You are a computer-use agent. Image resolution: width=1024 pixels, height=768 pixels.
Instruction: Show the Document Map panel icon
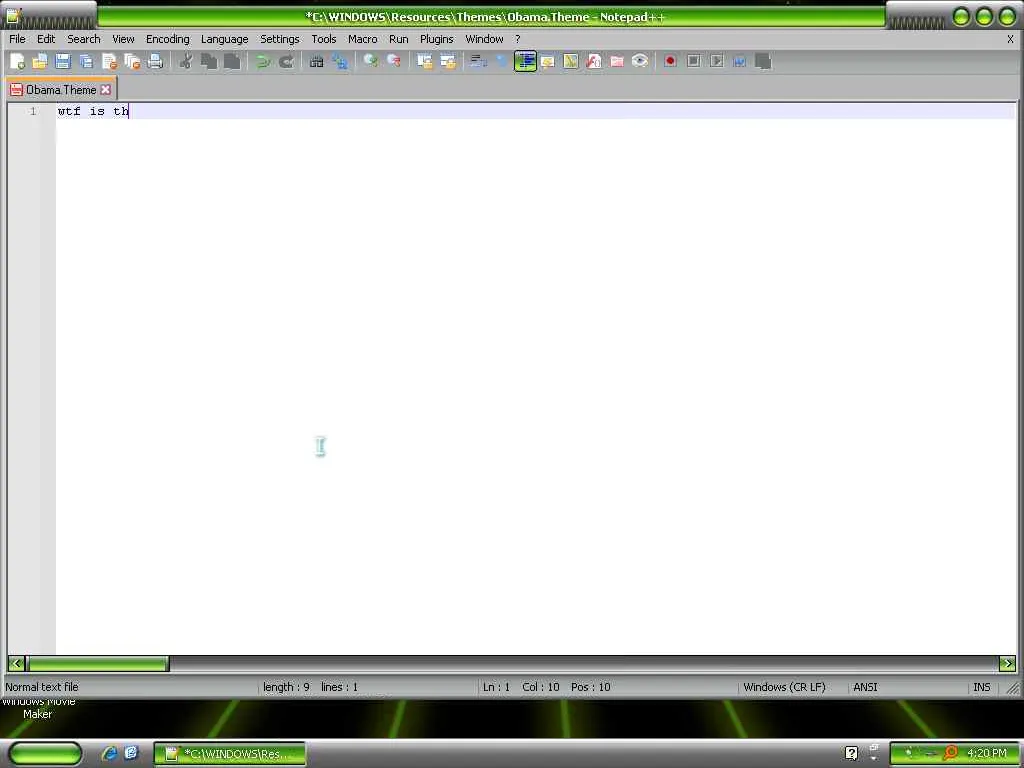pos(571,61)
